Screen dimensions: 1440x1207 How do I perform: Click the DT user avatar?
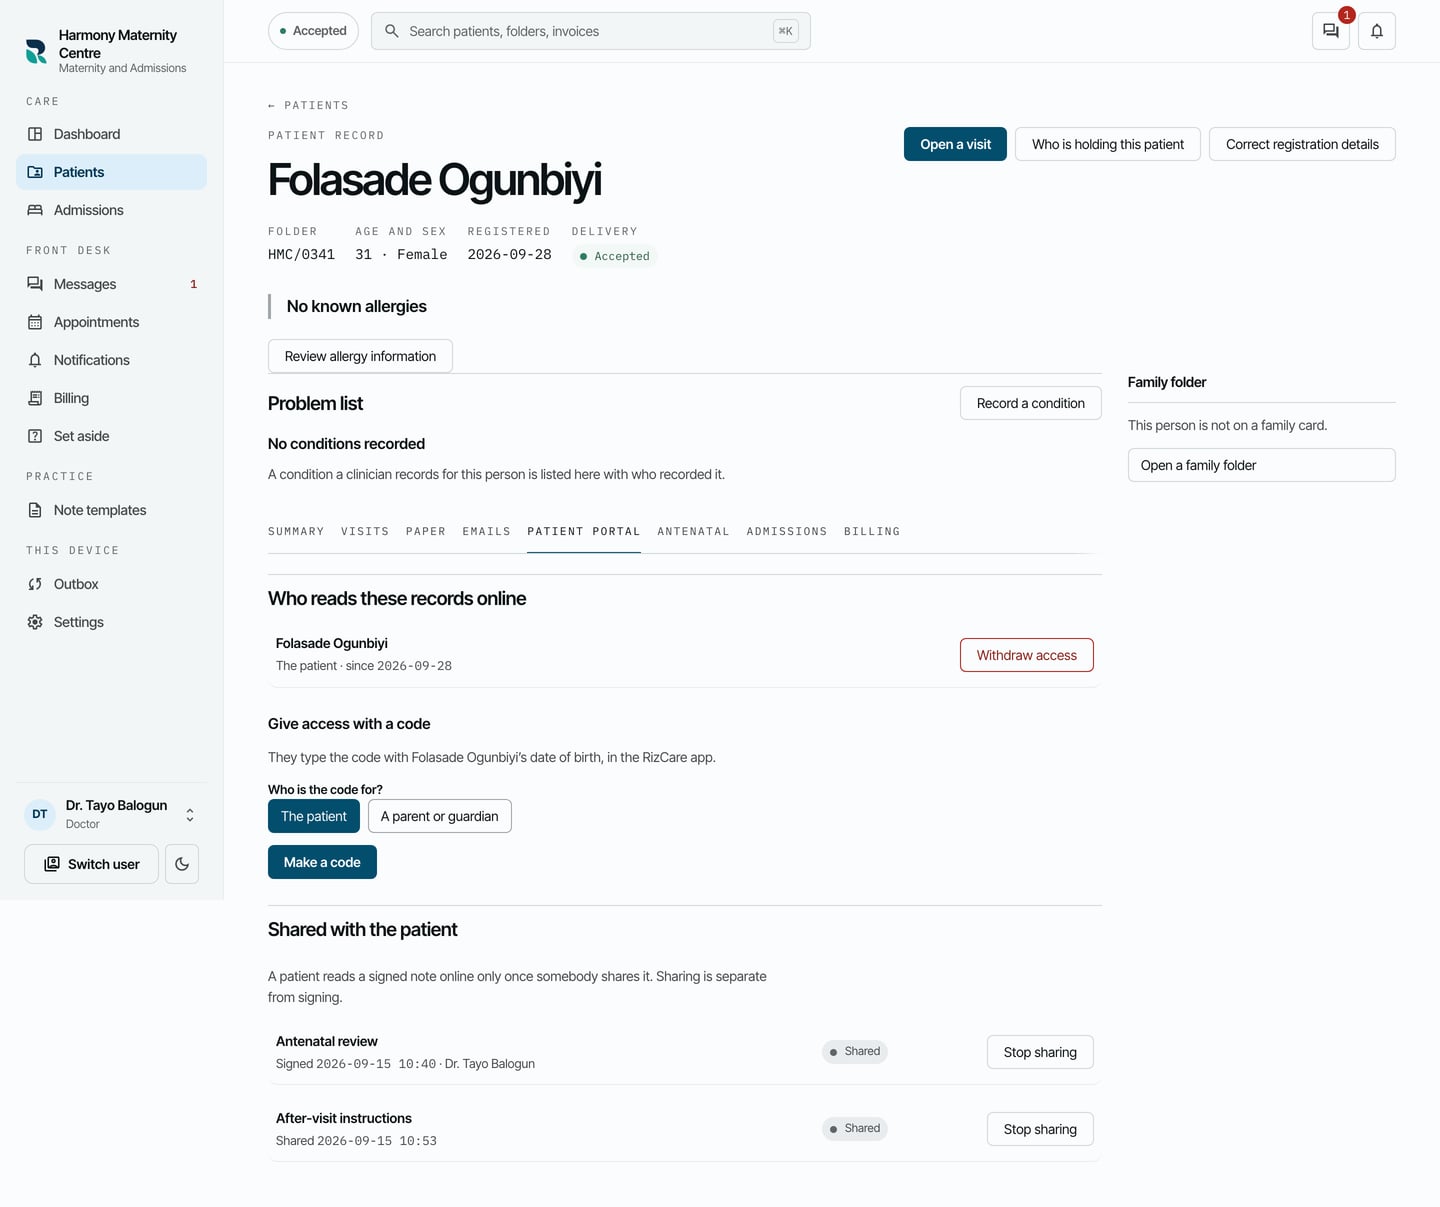coord(40,814)
